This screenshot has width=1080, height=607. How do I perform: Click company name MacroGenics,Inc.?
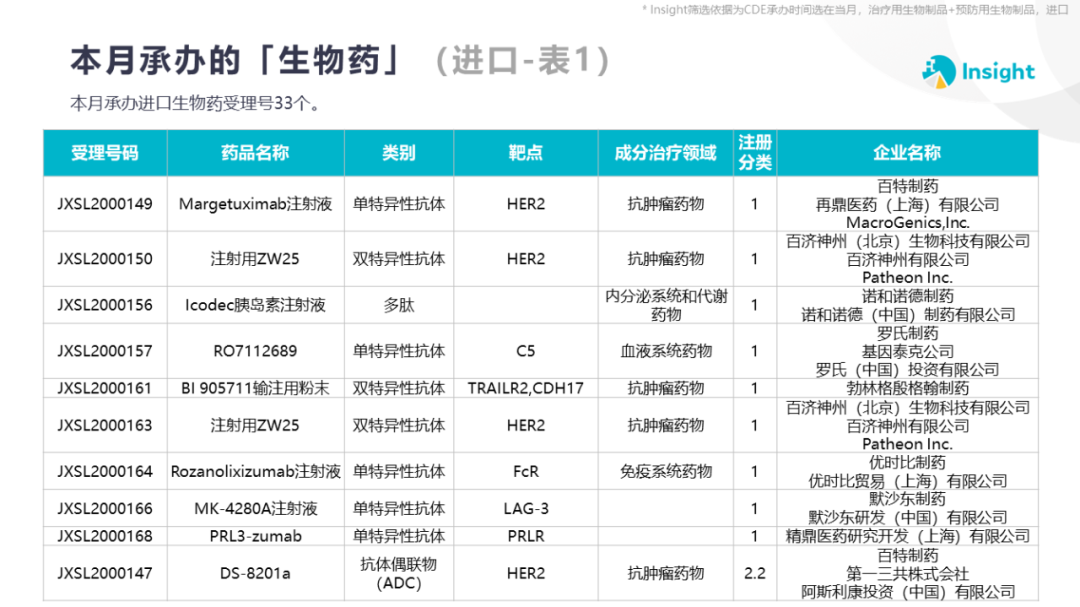[x=908, y=223]
